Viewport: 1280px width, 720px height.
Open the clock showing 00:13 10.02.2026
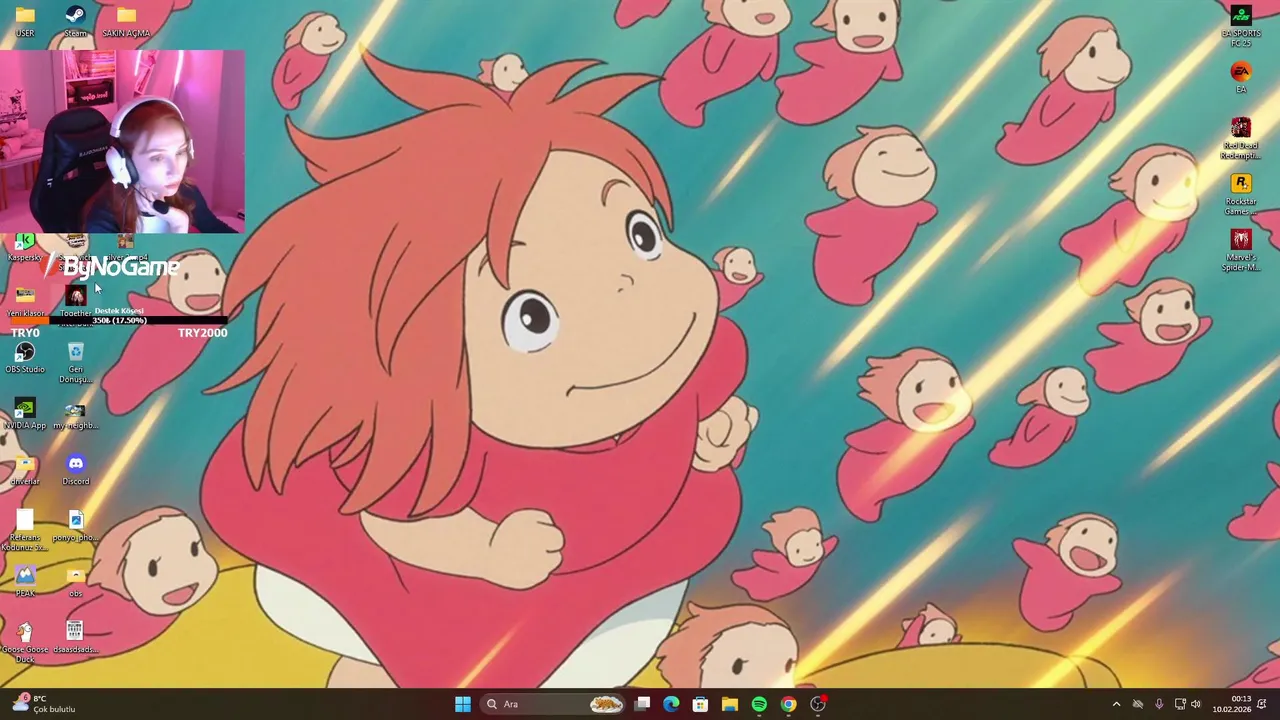(x=1232, y=704)
